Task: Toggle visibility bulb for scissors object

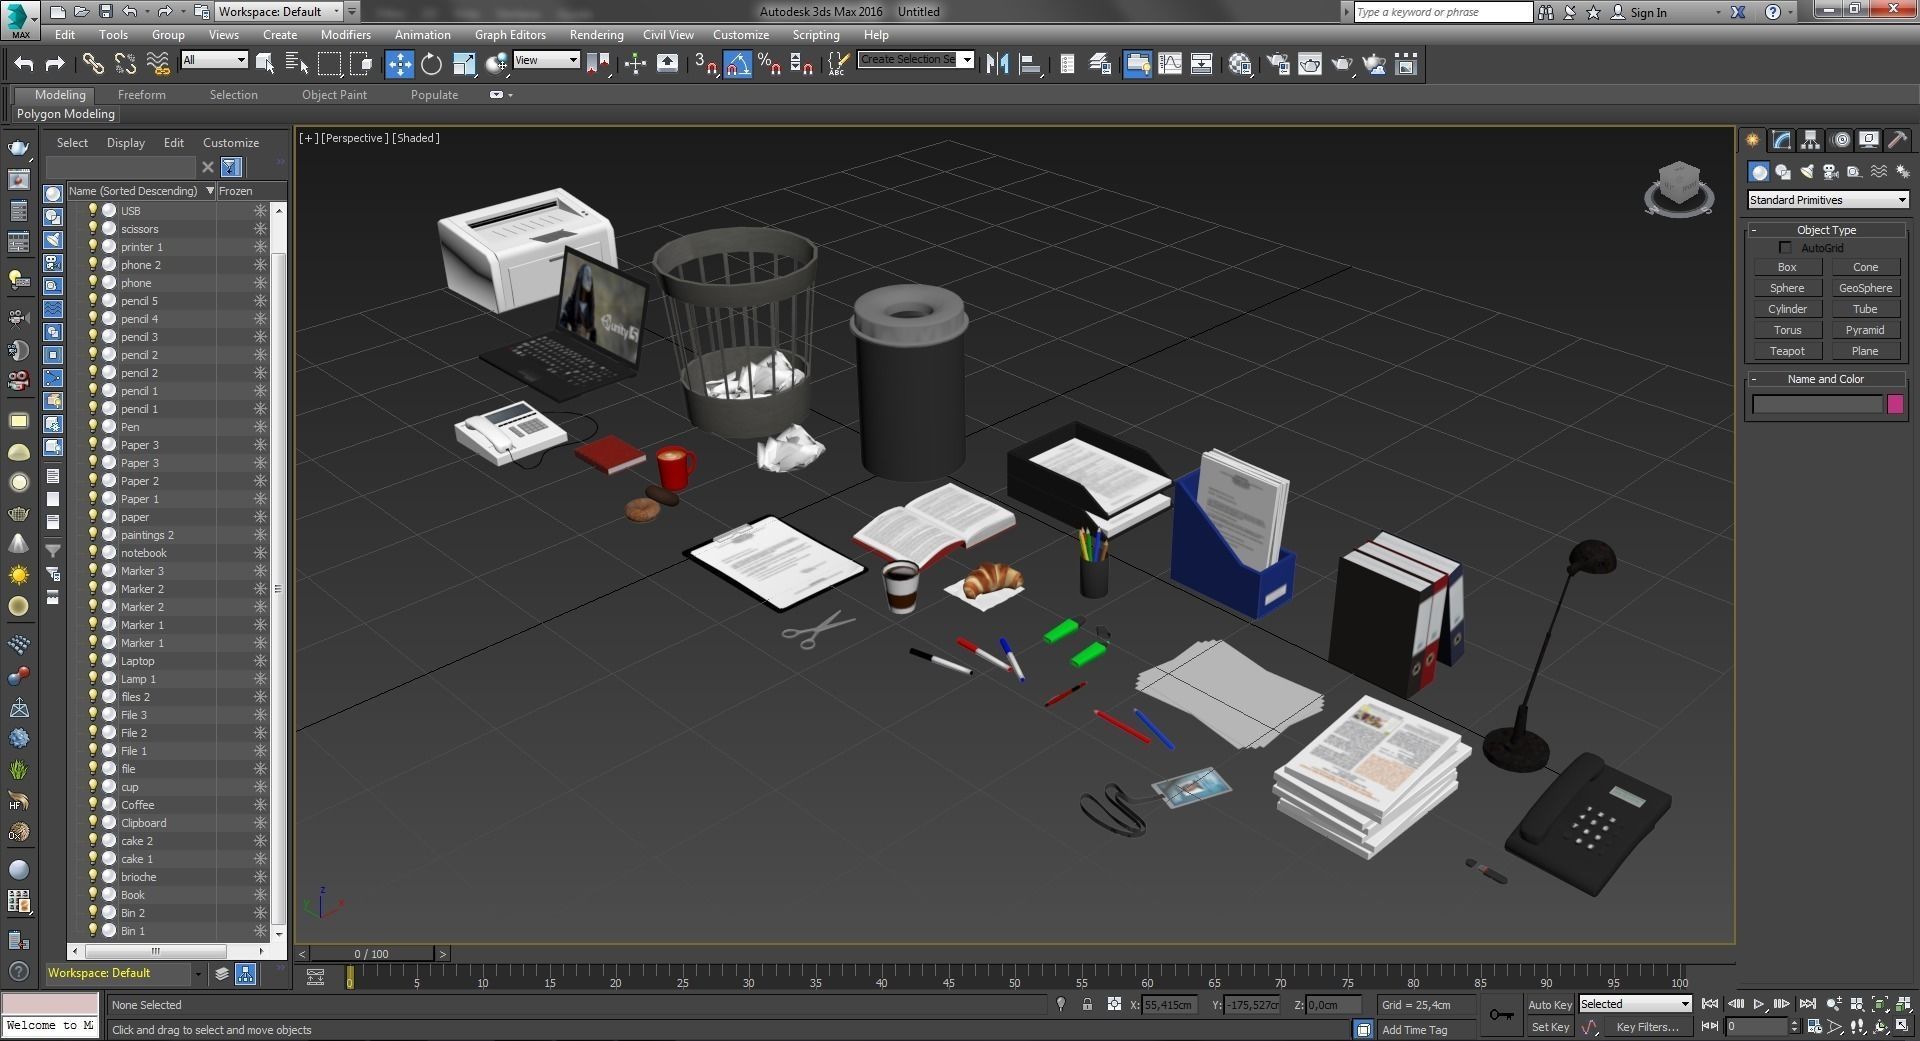Action: [93, 228]
